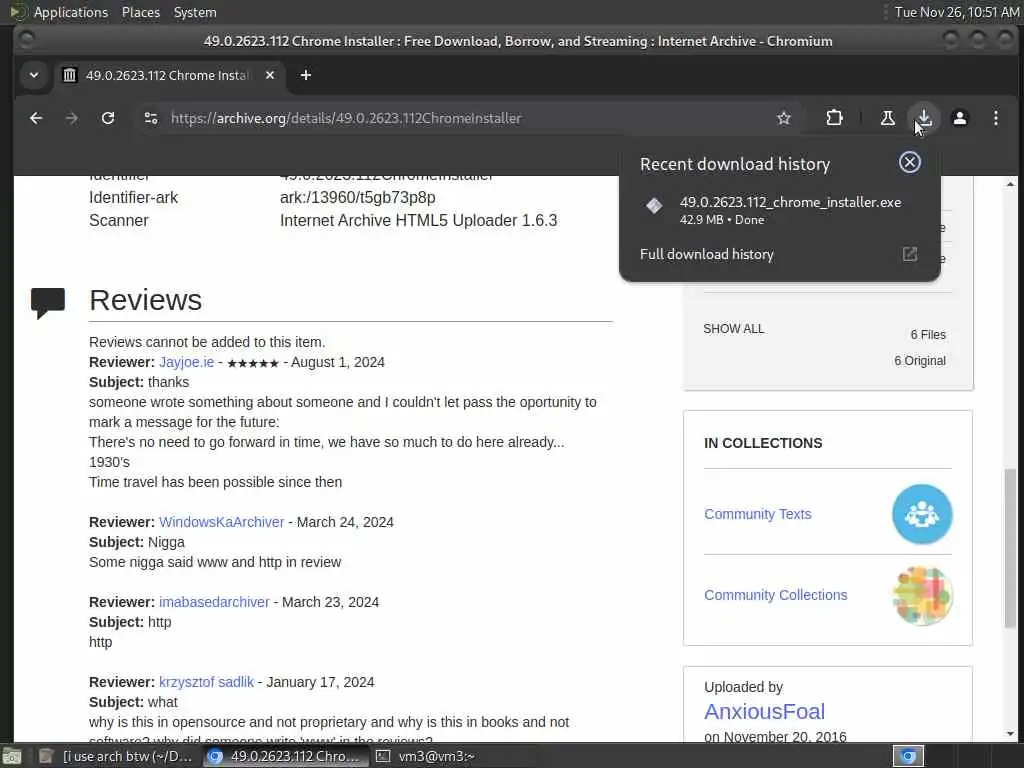Switch to vm3@vm3 terminal in taskbar
Viewport: 1024px width, 768px height.
click(x=426, y=756)
